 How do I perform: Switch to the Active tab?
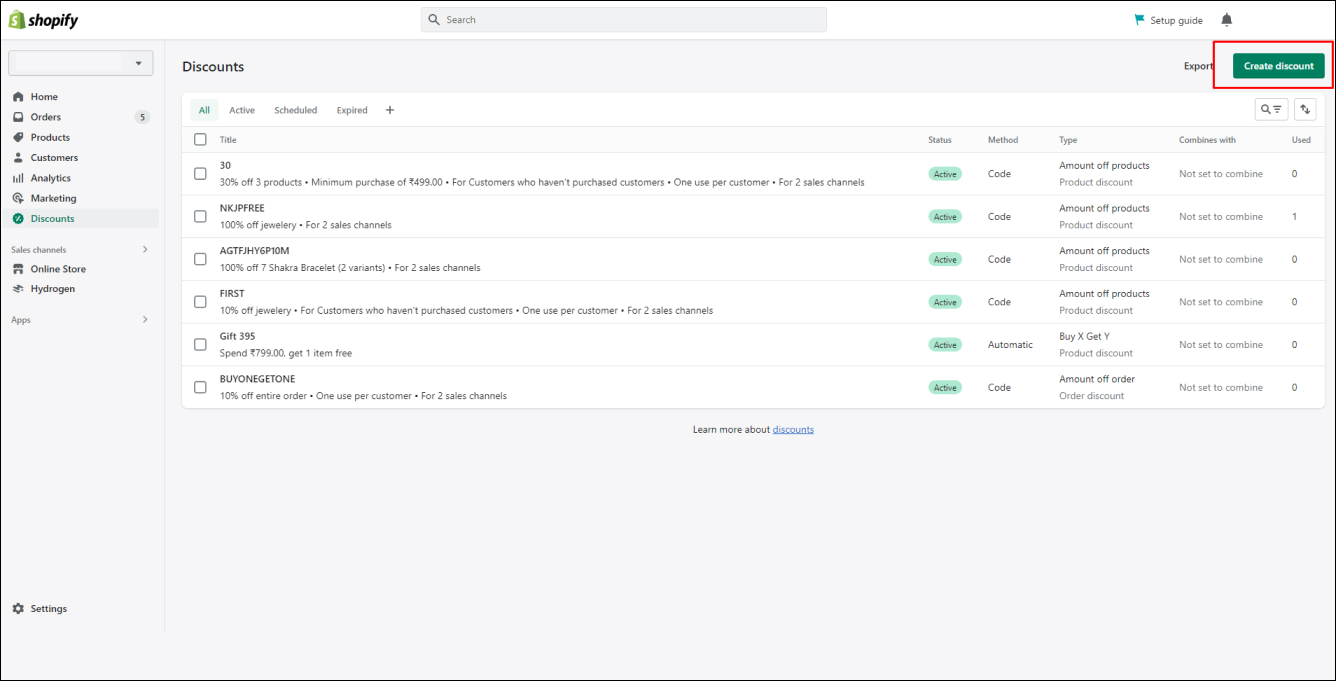click(242, 110)
